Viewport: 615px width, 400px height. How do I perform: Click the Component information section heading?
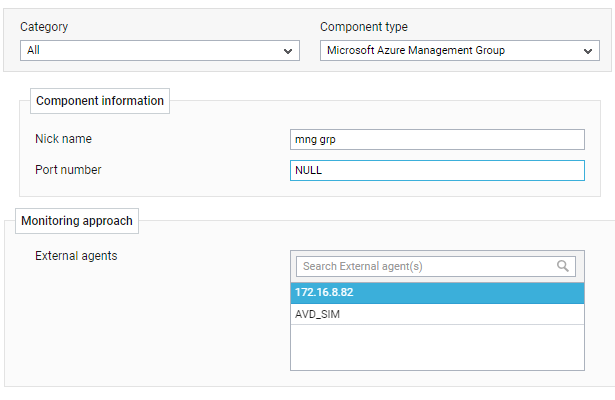click(100, 101)
